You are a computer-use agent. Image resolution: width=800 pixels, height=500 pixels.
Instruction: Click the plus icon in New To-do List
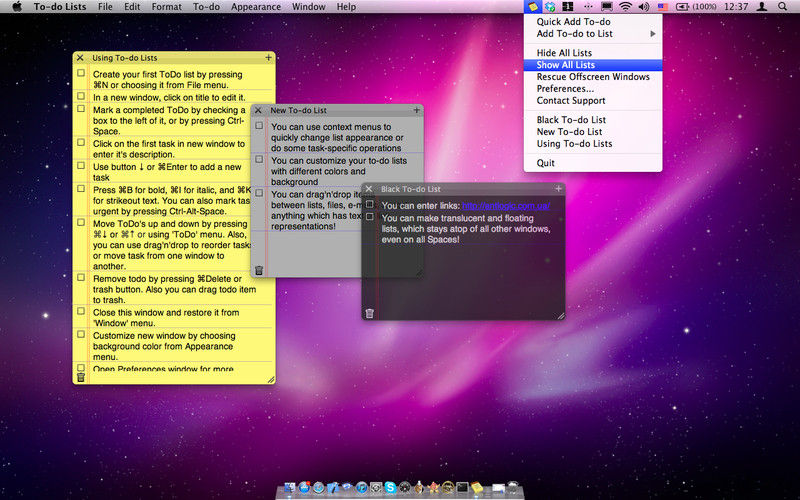pos(416,110)
